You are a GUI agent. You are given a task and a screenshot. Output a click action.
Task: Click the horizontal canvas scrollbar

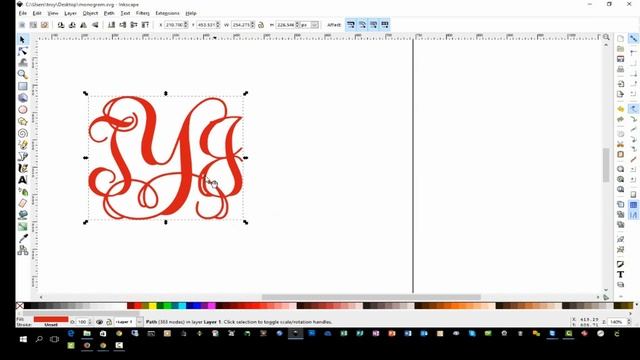[x=371, y=297]
